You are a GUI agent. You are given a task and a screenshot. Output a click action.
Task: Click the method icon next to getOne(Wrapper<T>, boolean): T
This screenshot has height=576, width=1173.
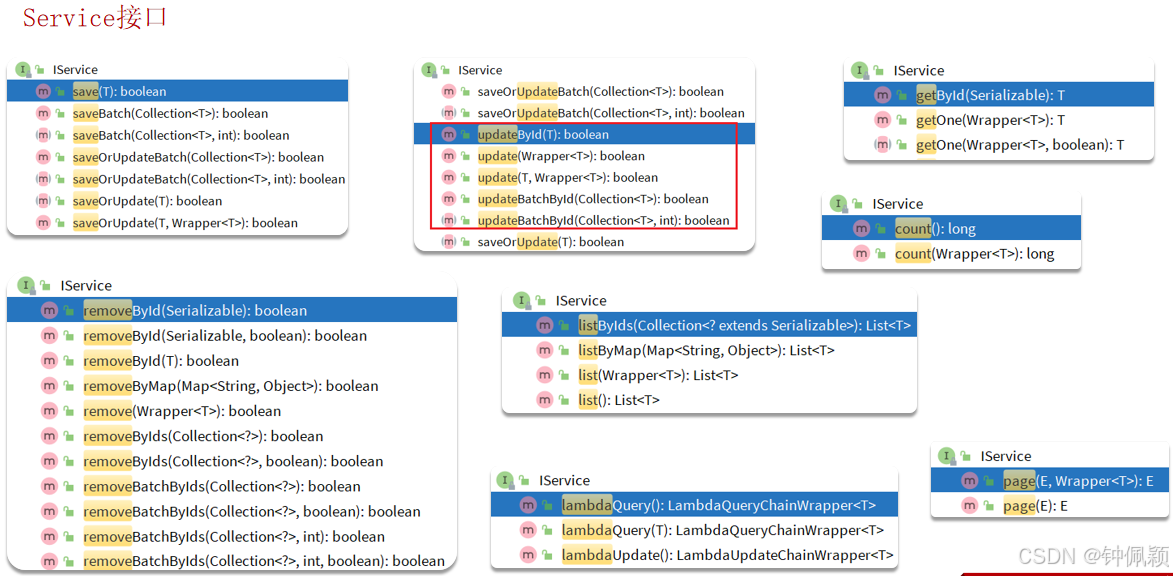pos(883,144)
